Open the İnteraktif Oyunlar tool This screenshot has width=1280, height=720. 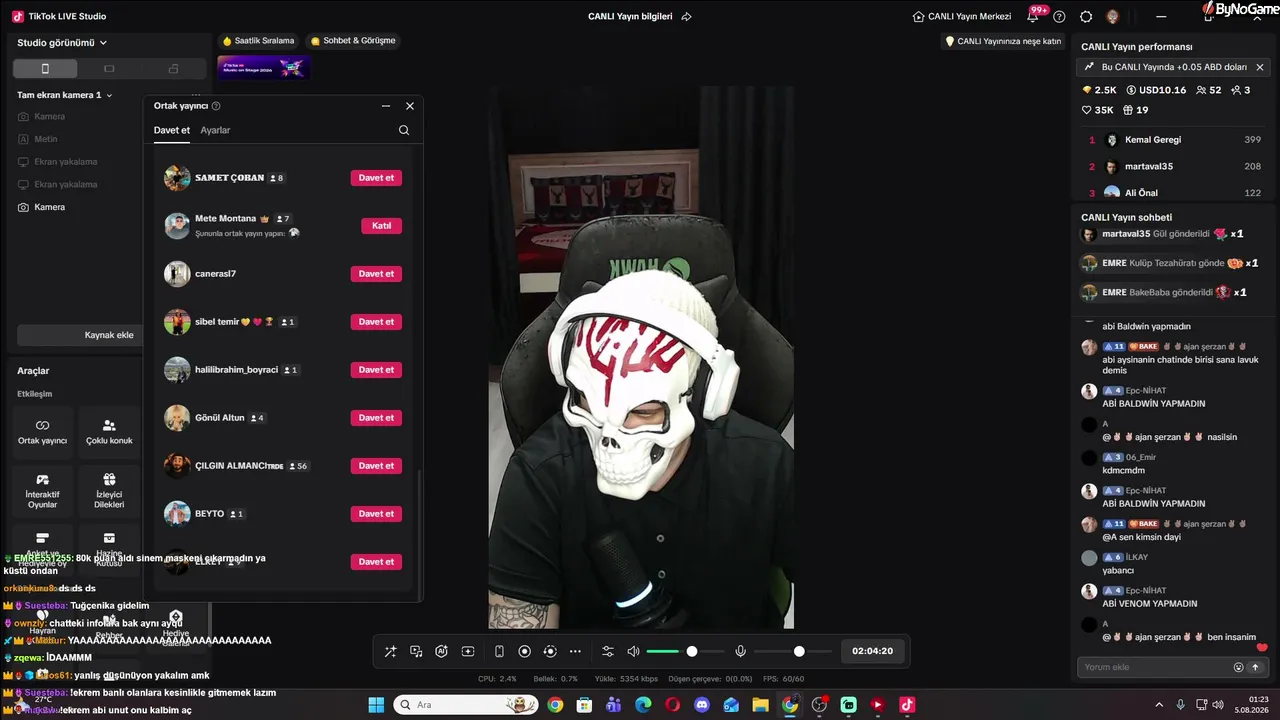(42, 491)
